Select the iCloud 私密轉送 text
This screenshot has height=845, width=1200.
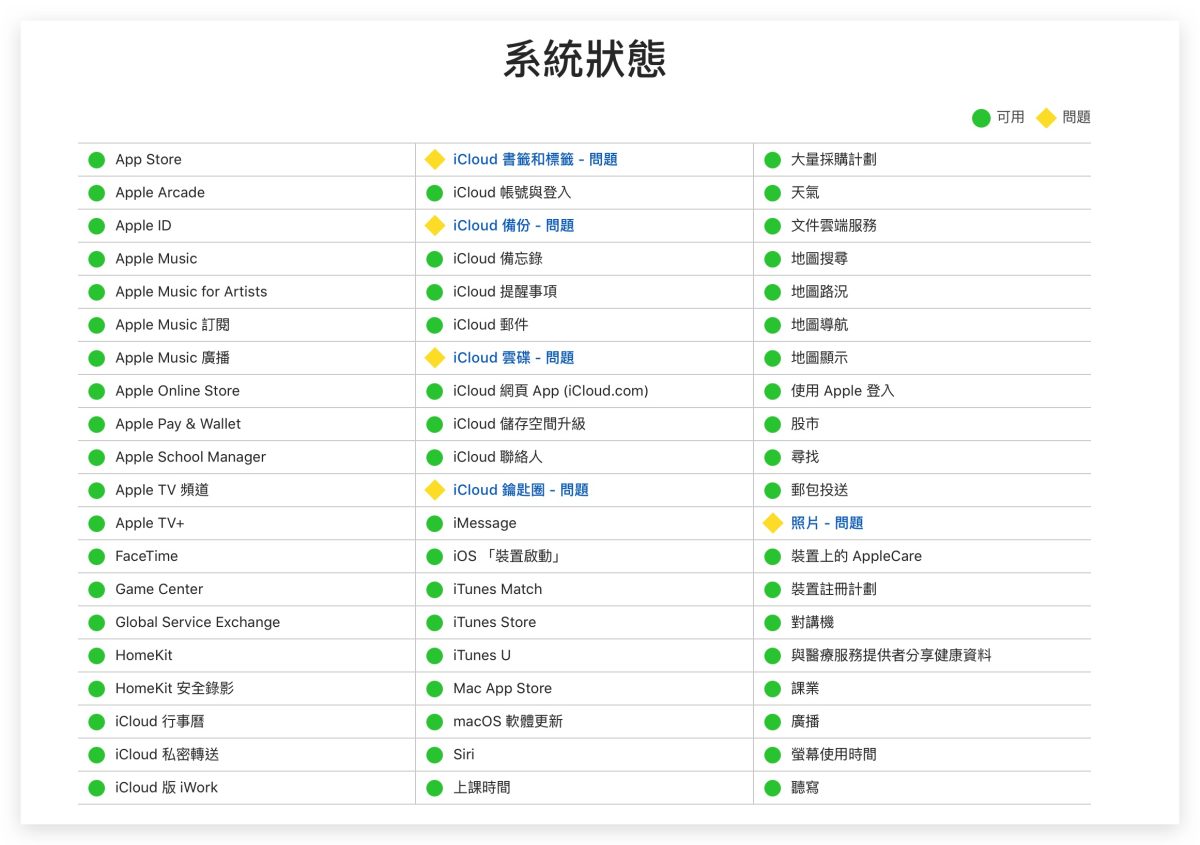[167, 754]
